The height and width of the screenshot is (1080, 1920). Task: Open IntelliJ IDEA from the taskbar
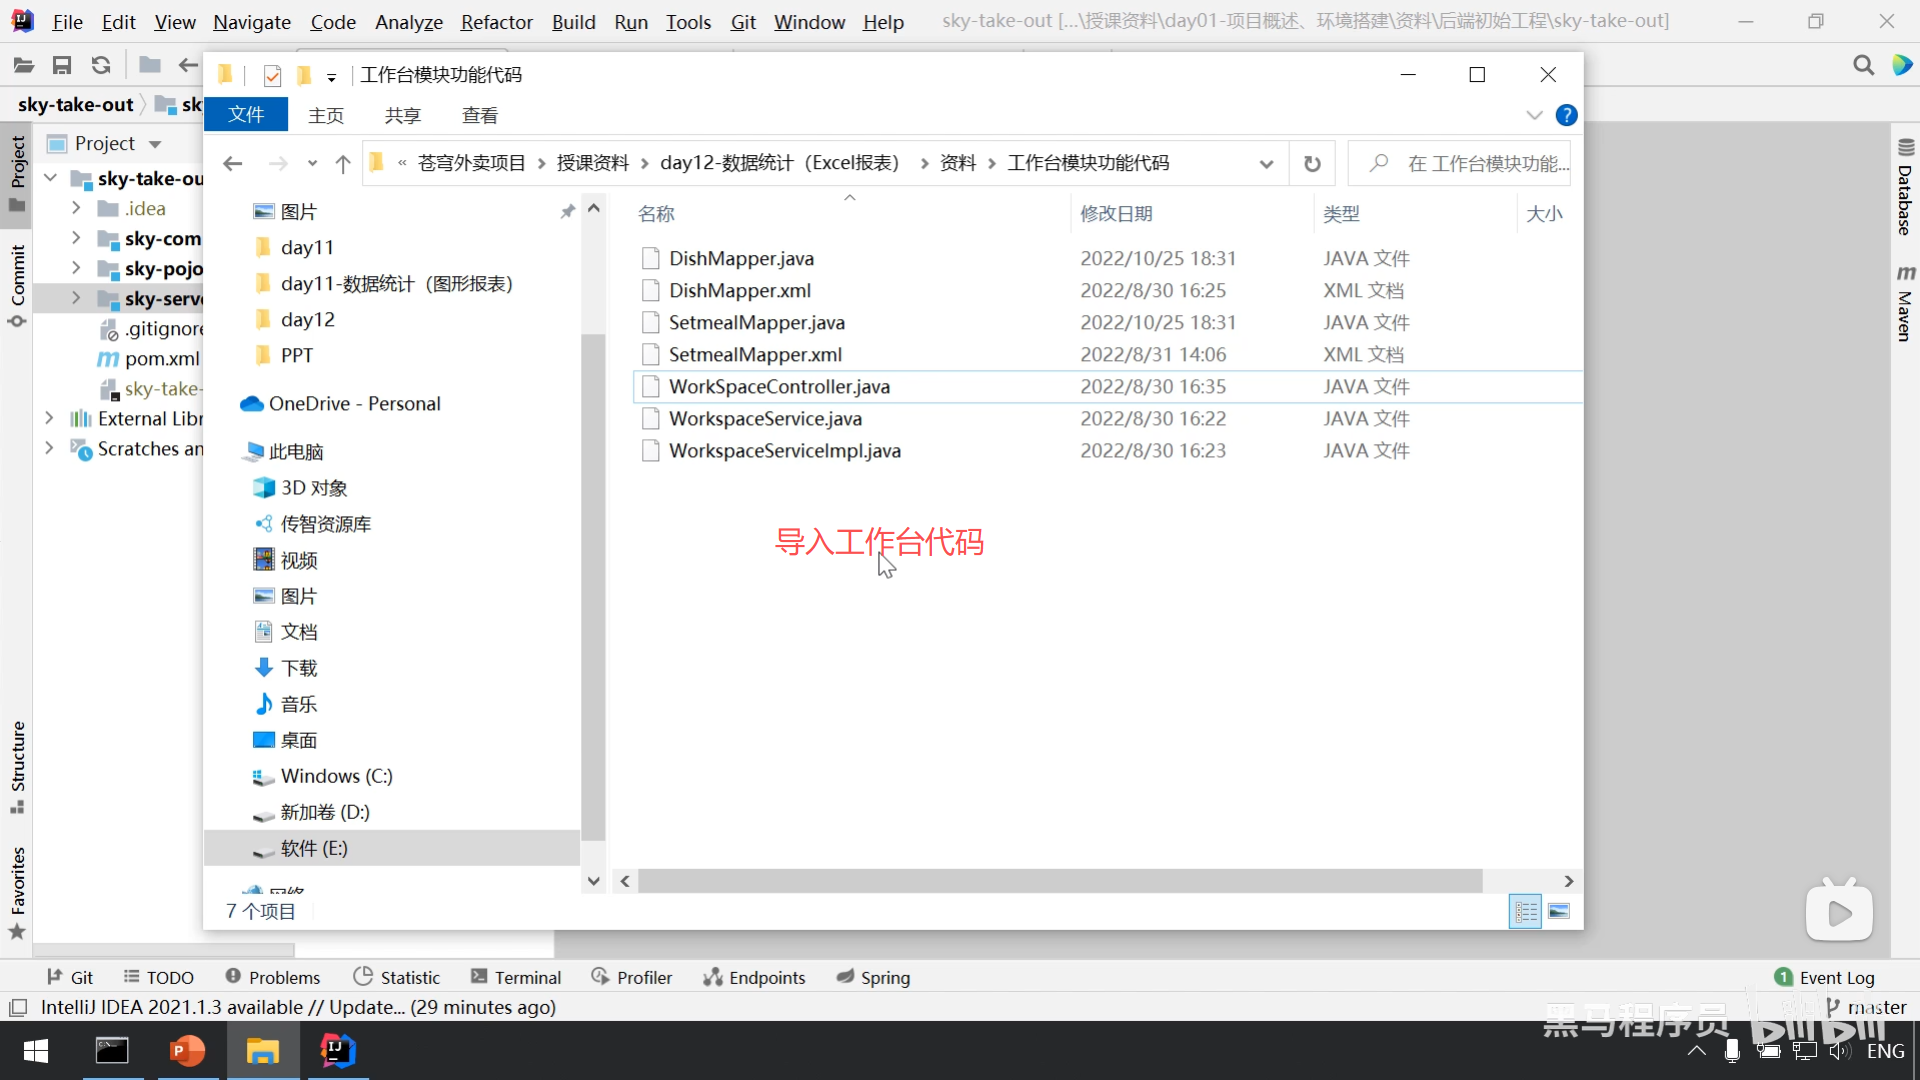pos(338,1051)
